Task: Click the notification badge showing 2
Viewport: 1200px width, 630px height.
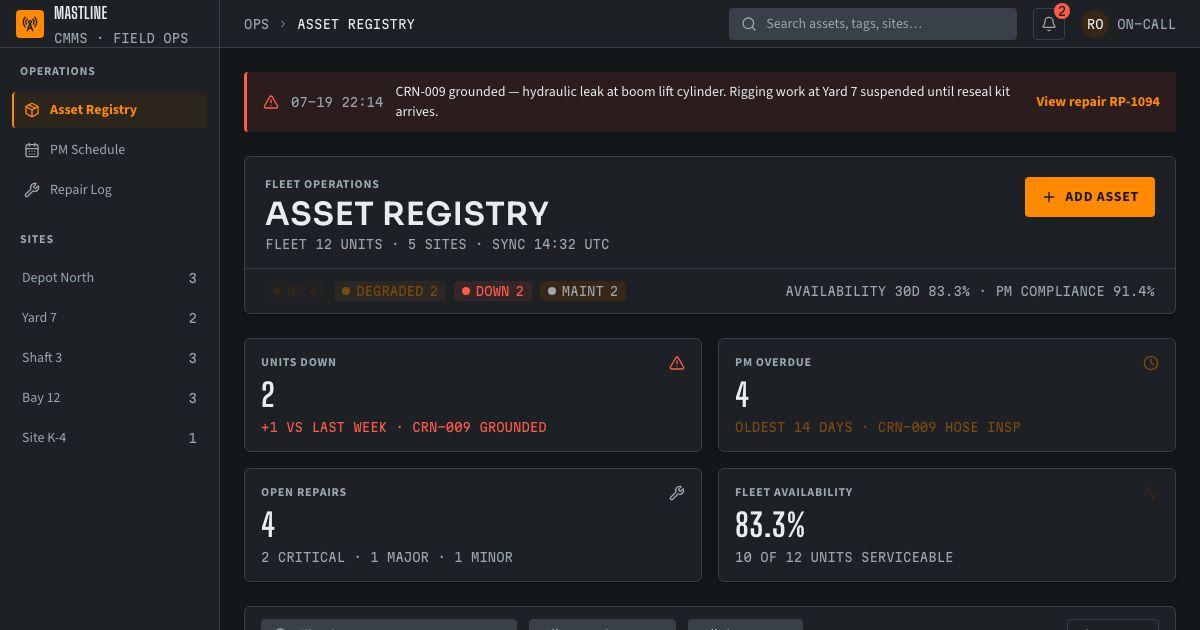Action: (x=1062, y=11)
